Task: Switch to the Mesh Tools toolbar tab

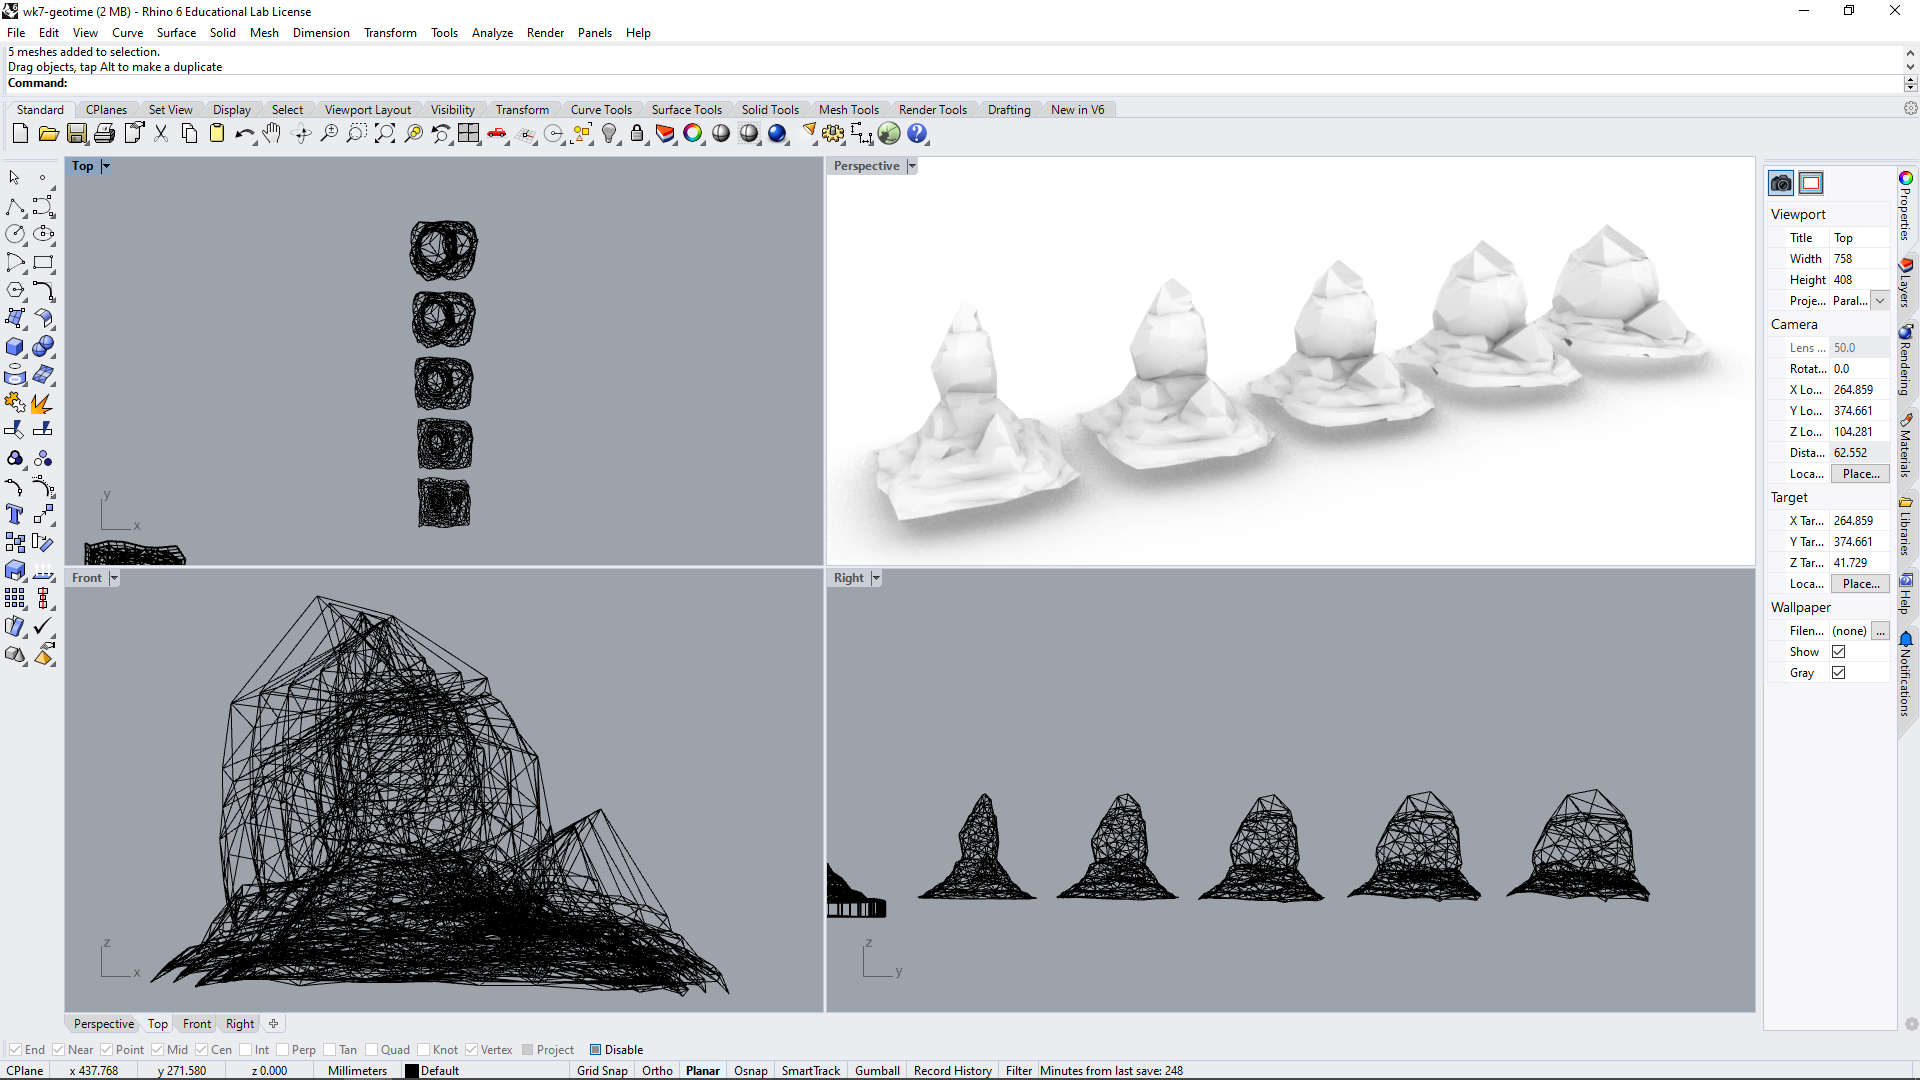Action: pos(849,109)
